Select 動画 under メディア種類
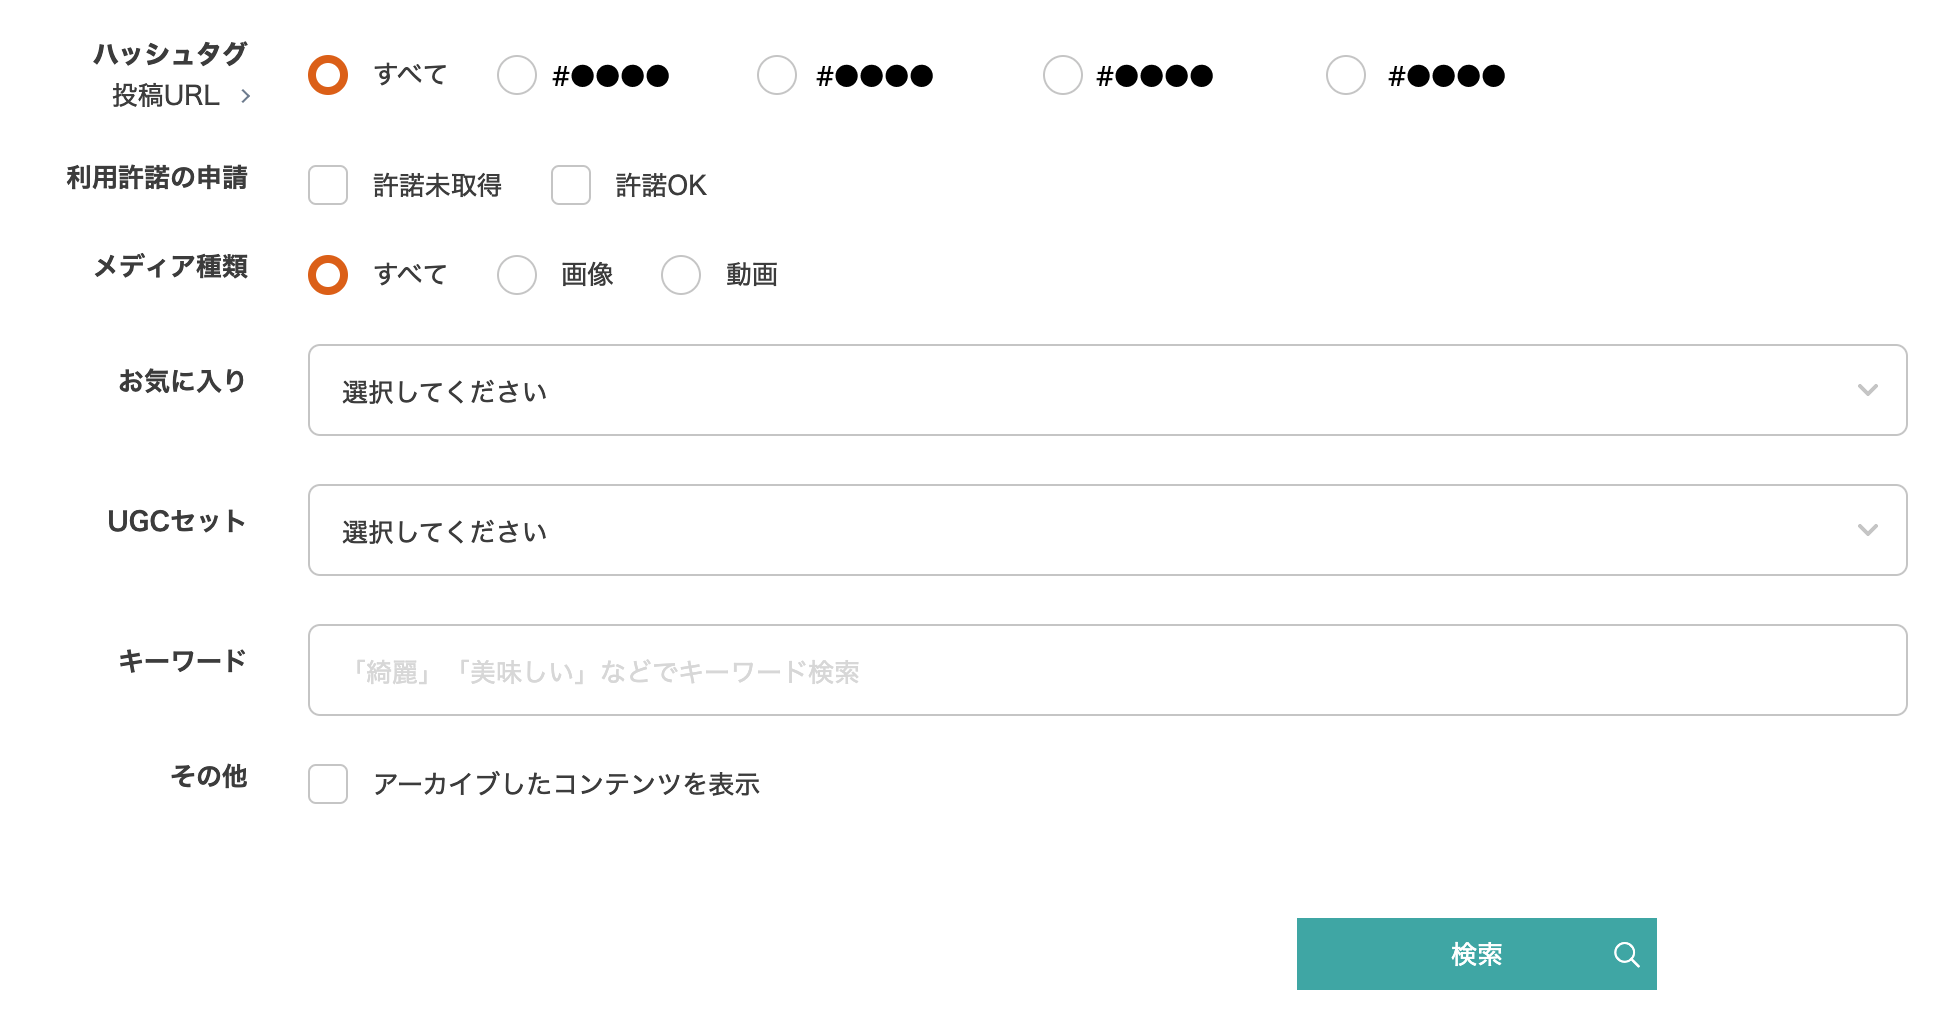The width and height of the screenshot is (1954, 1018). tap(681, 274)
